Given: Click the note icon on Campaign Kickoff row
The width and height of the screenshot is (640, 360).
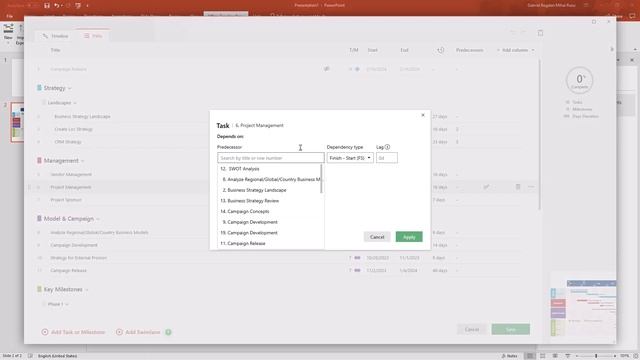Looking at the screenshot, I should [x=327, y=69].
